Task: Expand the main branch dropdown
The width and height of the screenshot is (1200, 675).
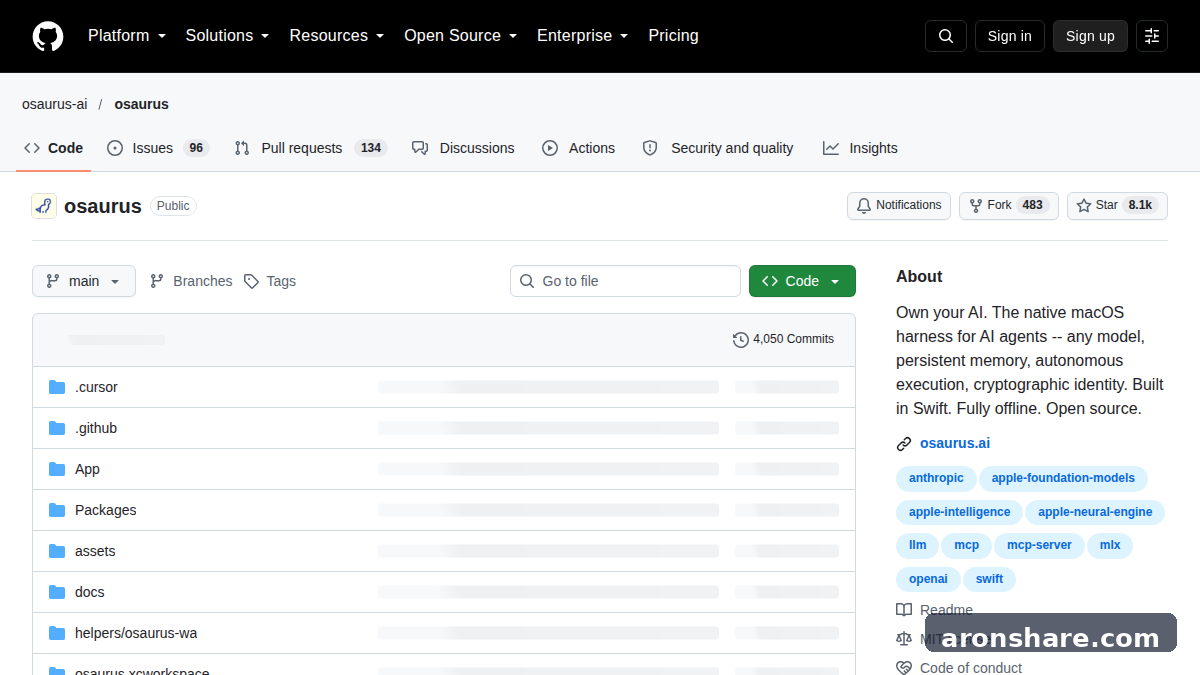Action: (x=84, y=281)
